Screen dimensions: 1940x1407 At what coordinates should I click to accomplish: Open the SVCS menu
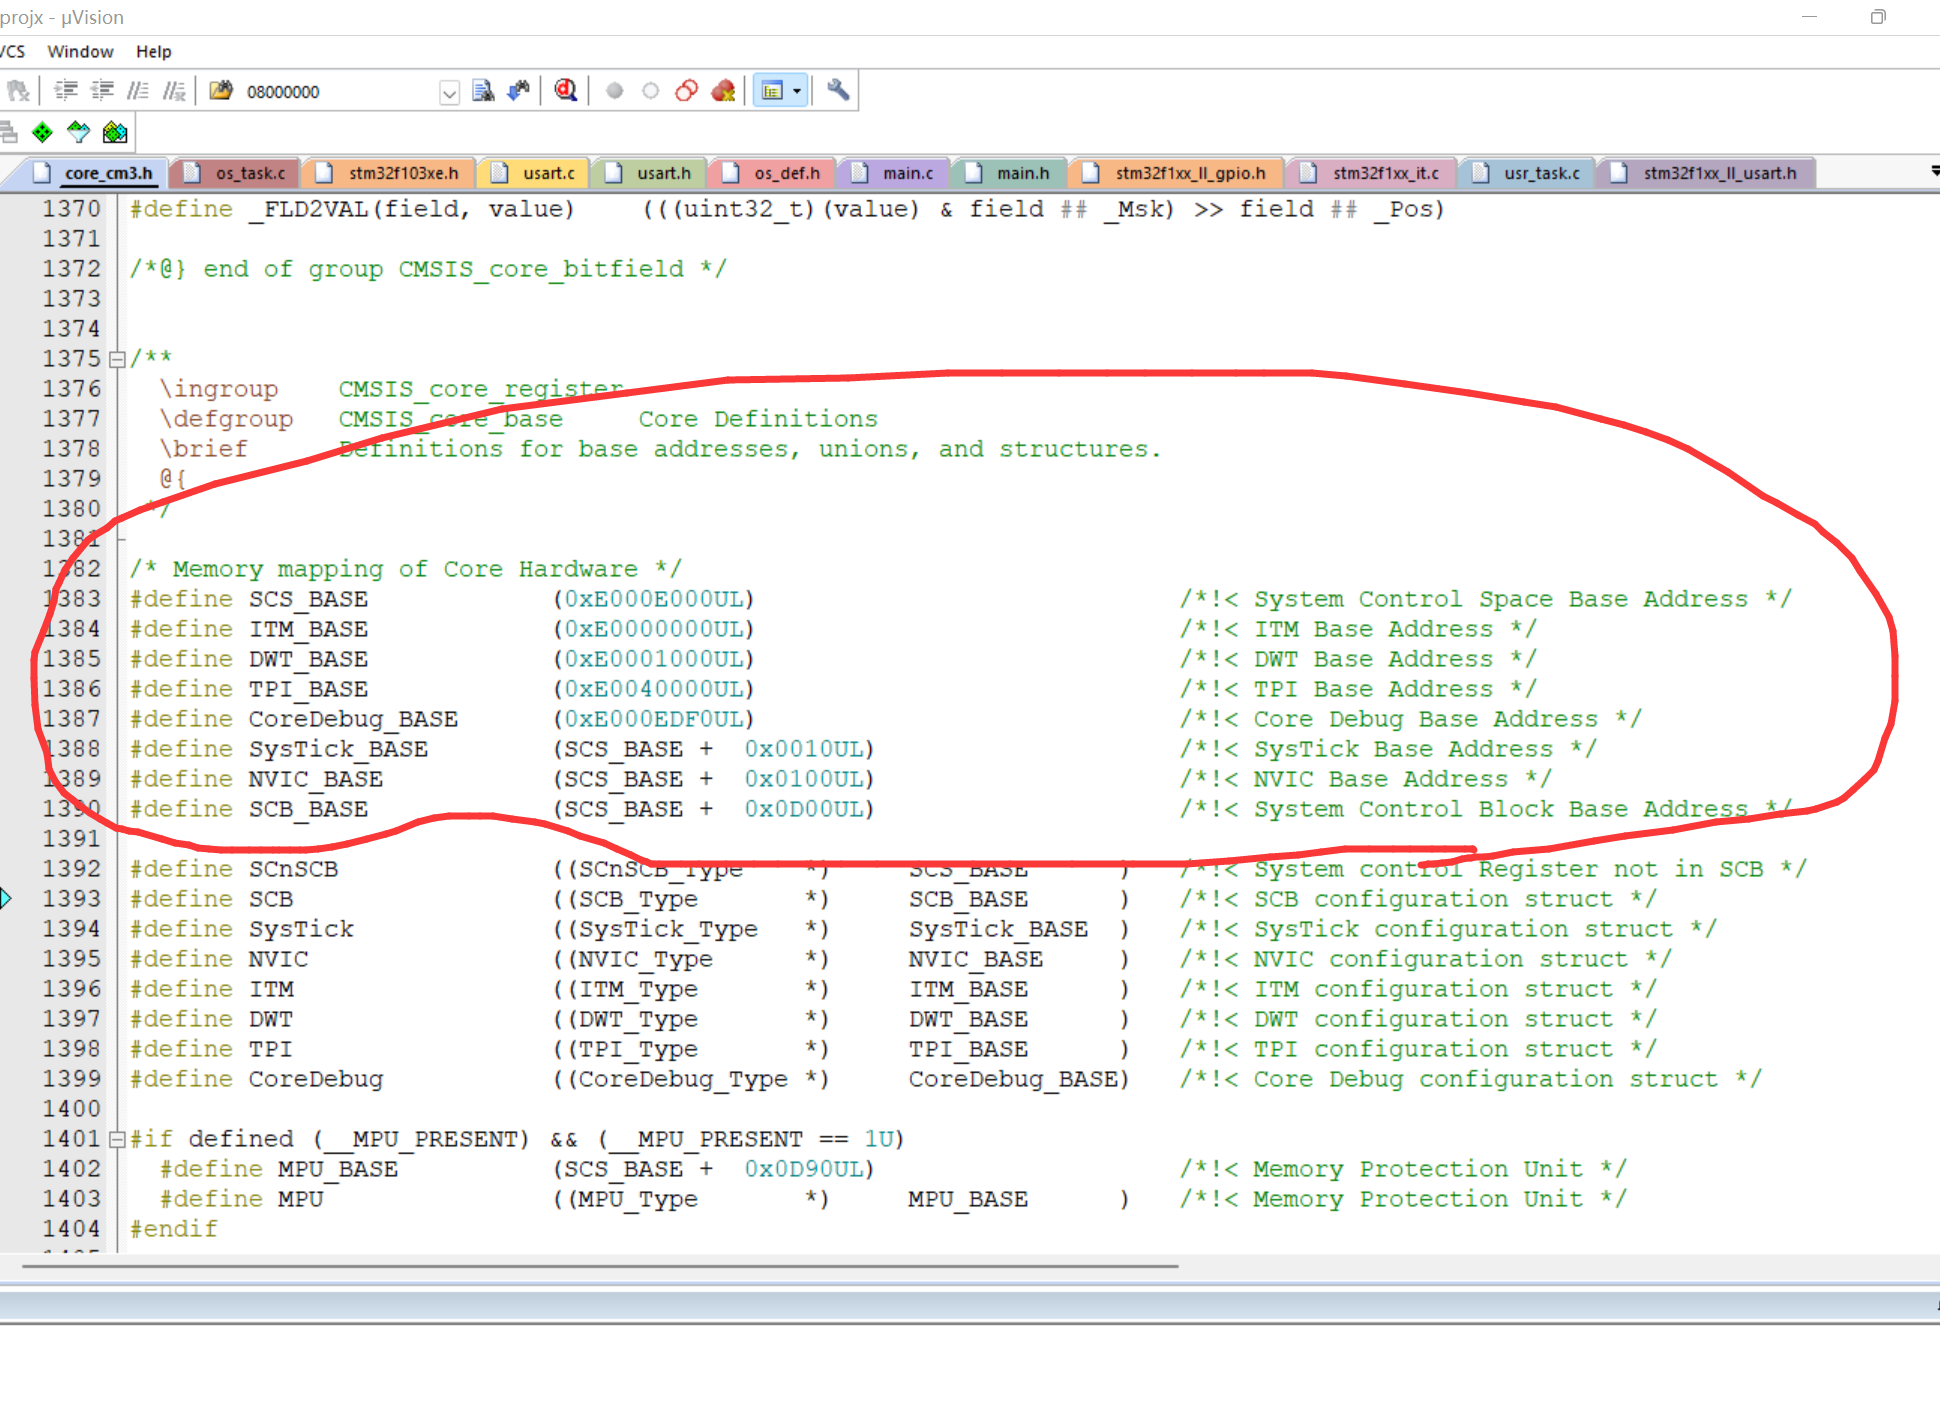[x=13, y=51]
